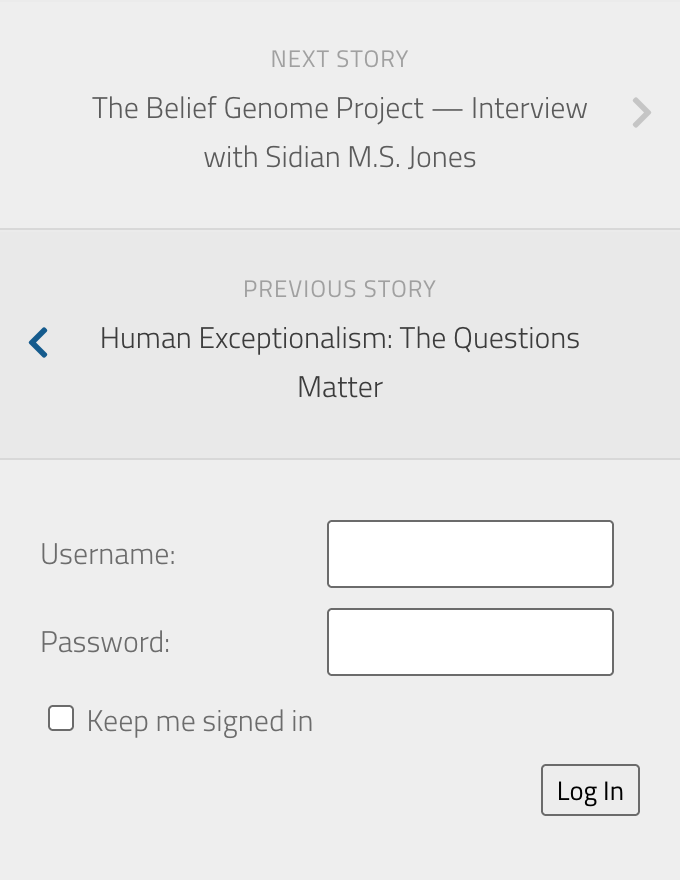The height and width of the screenshot is (880, 680).
Task: Click inside the Username input field
Action: tap(470, 553)
